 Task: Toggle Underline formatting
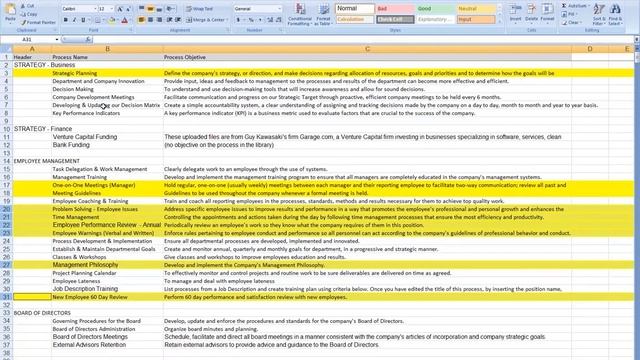83,20
